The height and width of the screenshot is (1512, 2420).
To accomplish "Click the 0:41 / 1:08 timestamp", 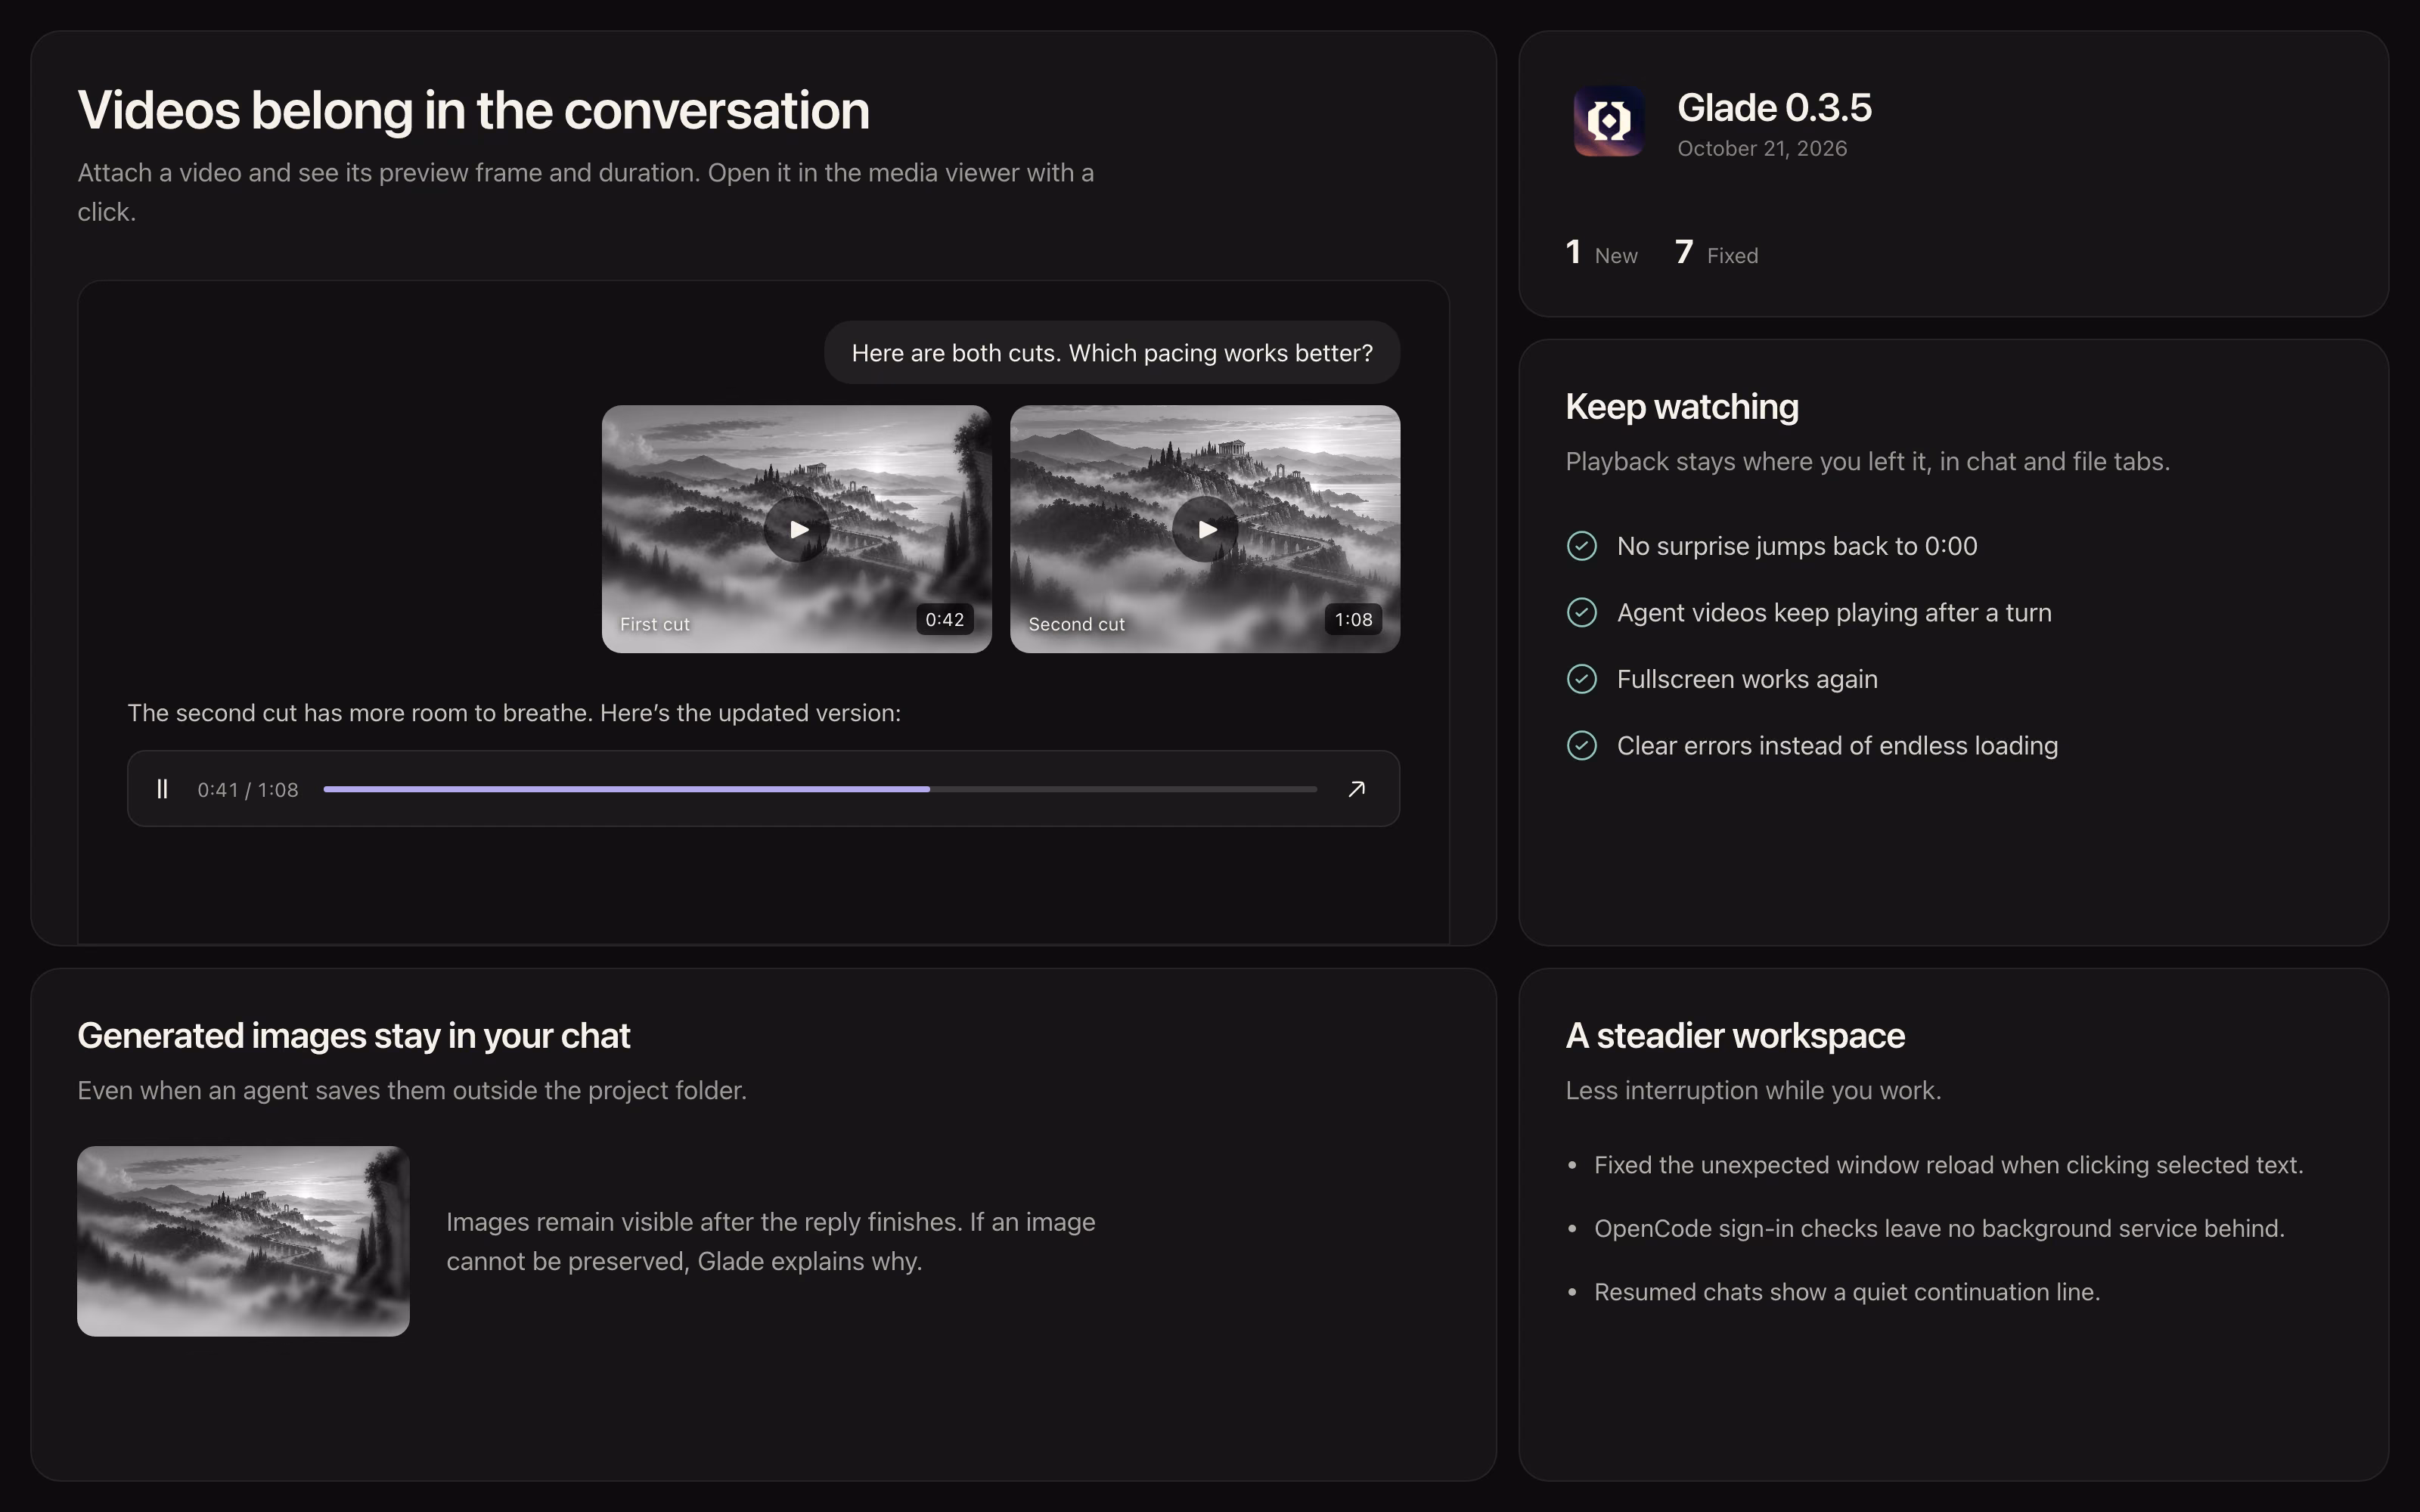I will (248, 790).
